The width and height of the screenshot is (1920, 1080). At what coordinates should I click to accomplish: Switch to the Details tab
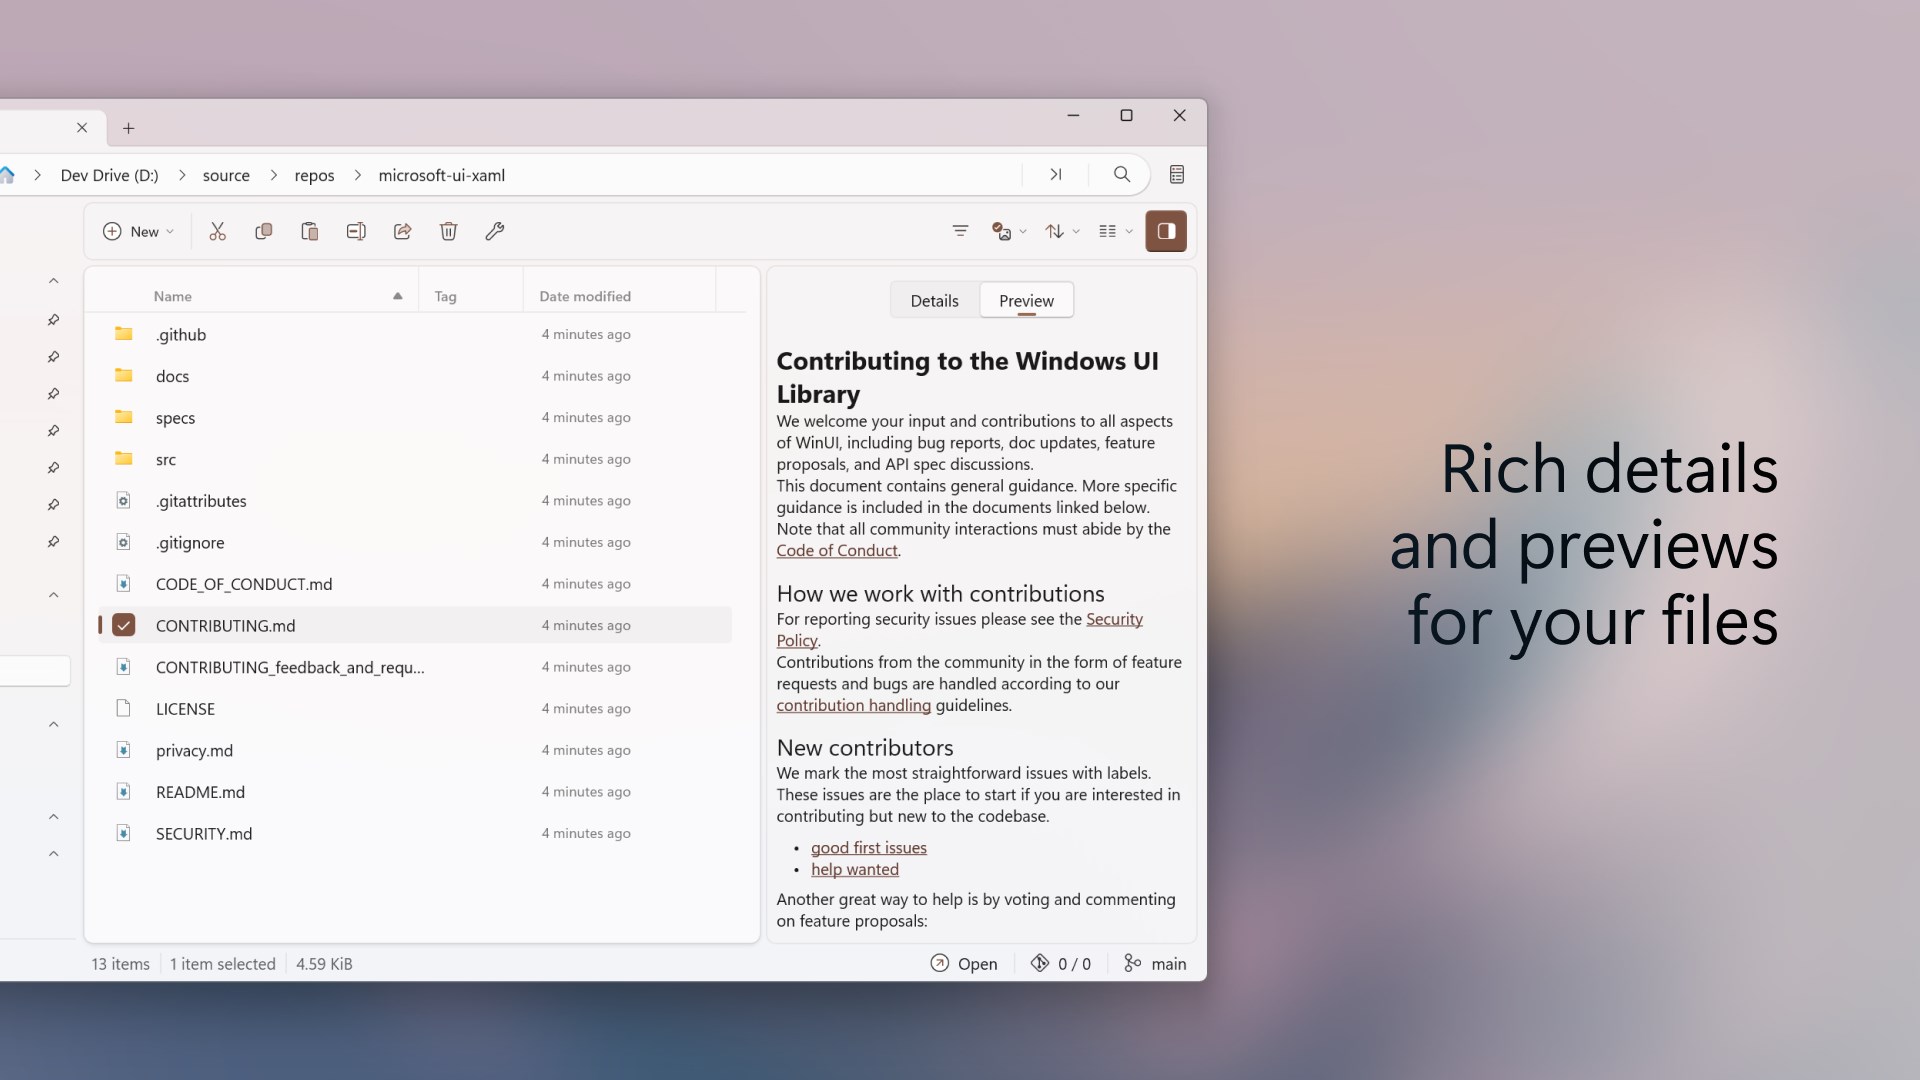point(933,300)
